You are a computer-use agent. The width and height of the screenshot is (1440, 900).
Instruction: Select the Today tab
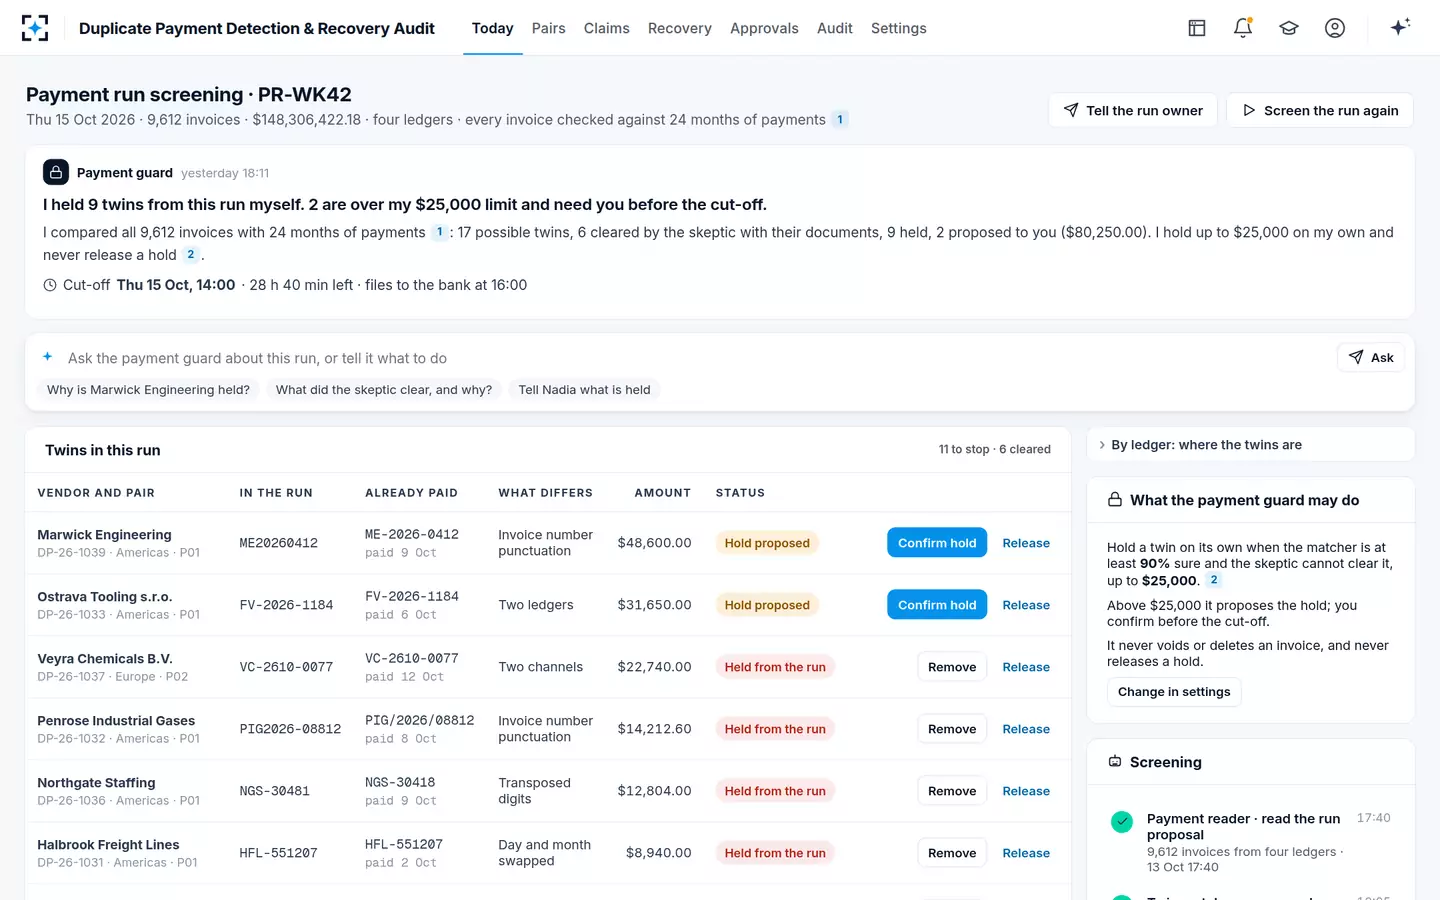pyautogui.click(x=493, y=28)
